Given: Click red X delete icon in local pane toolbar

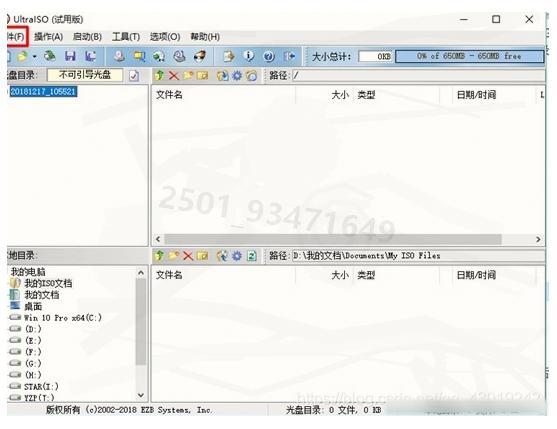Looking at the screenshot, I should coord(188,256).
